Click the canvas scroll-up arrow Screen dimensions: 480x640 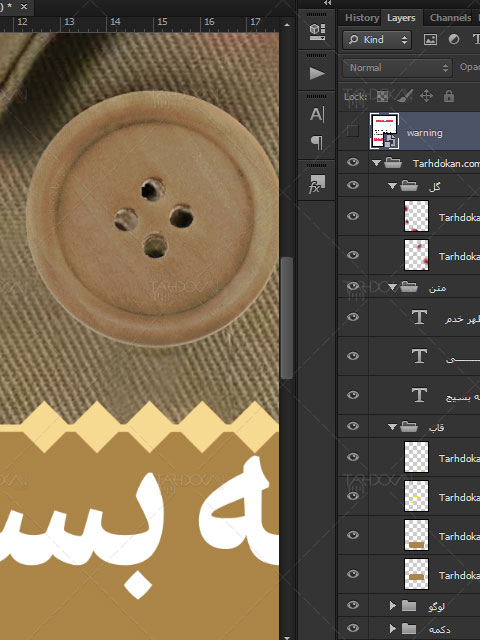pyautogui.click(x=287, y=25)
